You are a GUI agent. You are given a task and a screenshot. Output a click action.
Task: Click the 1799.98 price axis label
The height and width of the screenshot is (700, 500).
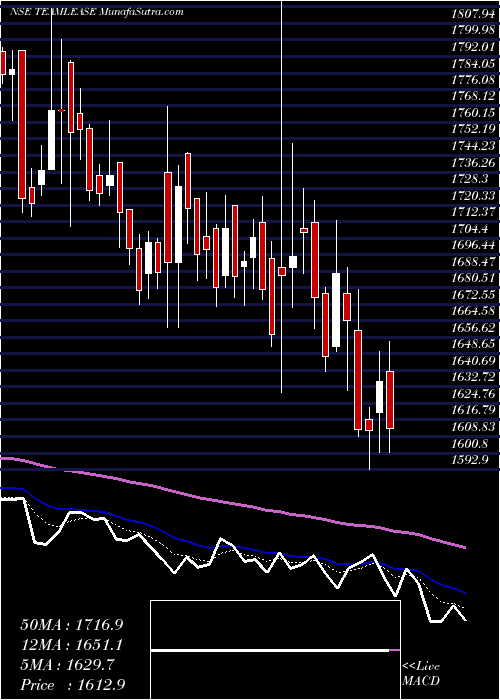(473, 30)
